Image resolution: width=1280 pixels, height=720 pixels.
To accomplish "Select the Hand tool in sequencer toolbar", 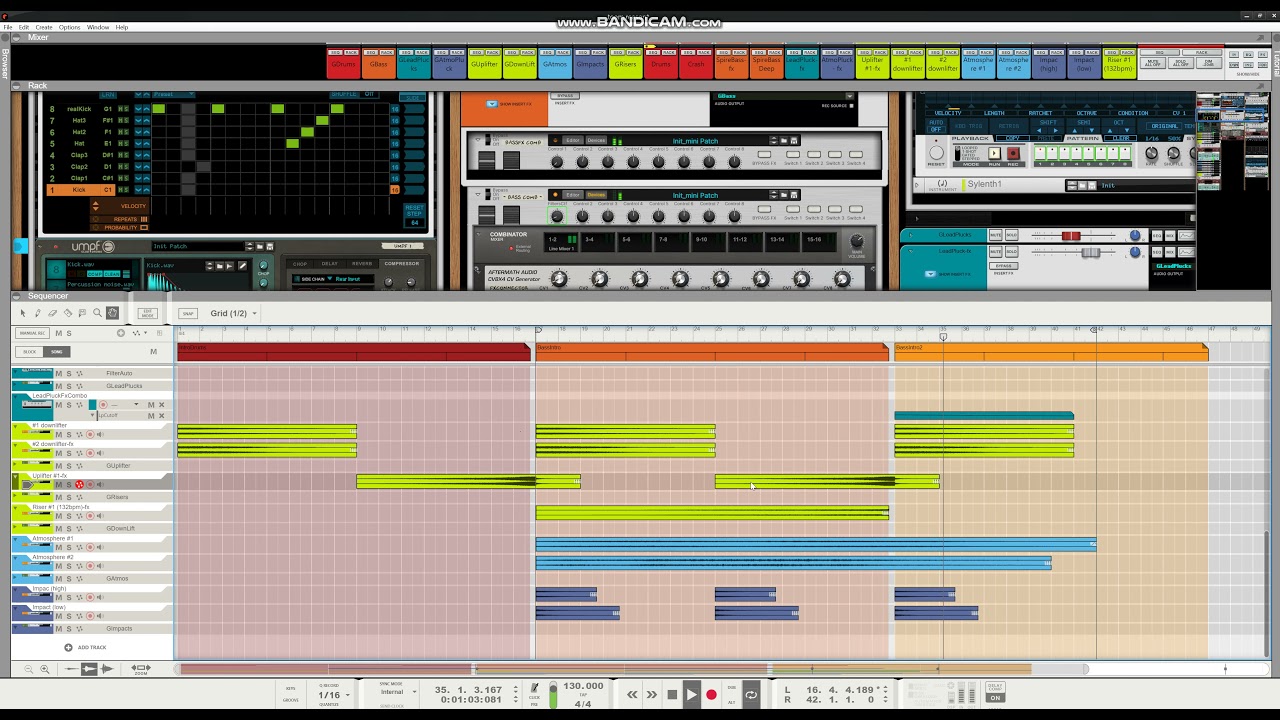I will pos(112,313).
